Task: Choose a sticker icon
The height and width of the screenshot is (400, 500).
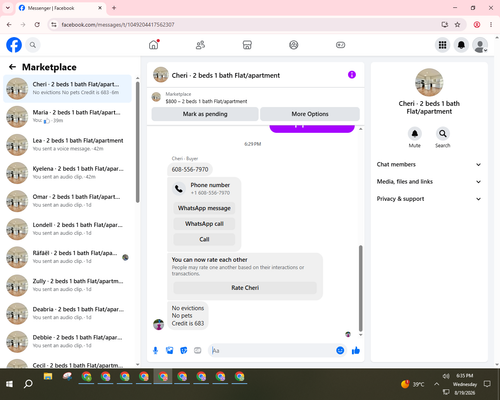Action: [184, 350]
